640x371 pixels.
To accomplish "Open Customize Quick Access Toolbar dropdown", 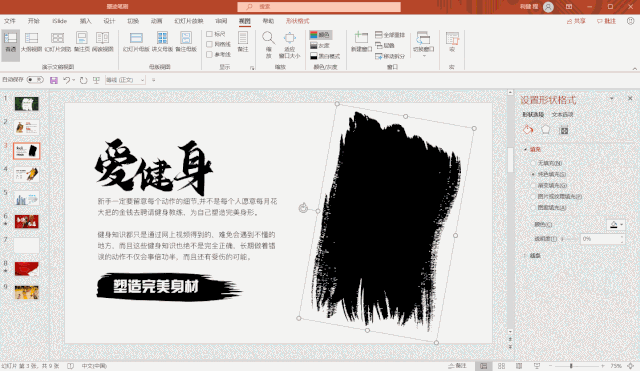I will (x=153, y=80).
